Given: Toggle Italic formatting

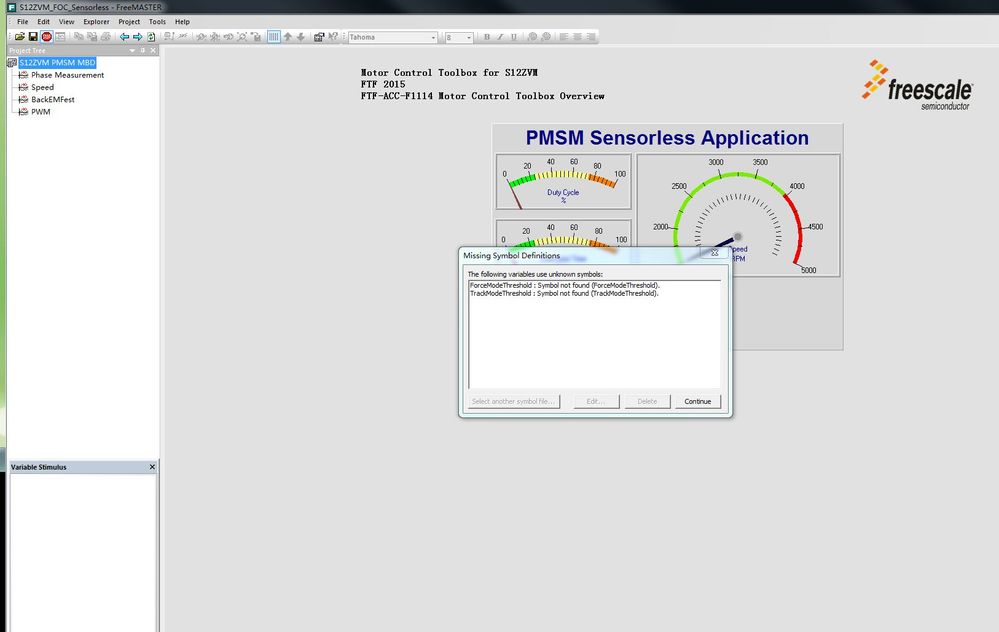Looking at the screenshot, I should click(500, 37).
